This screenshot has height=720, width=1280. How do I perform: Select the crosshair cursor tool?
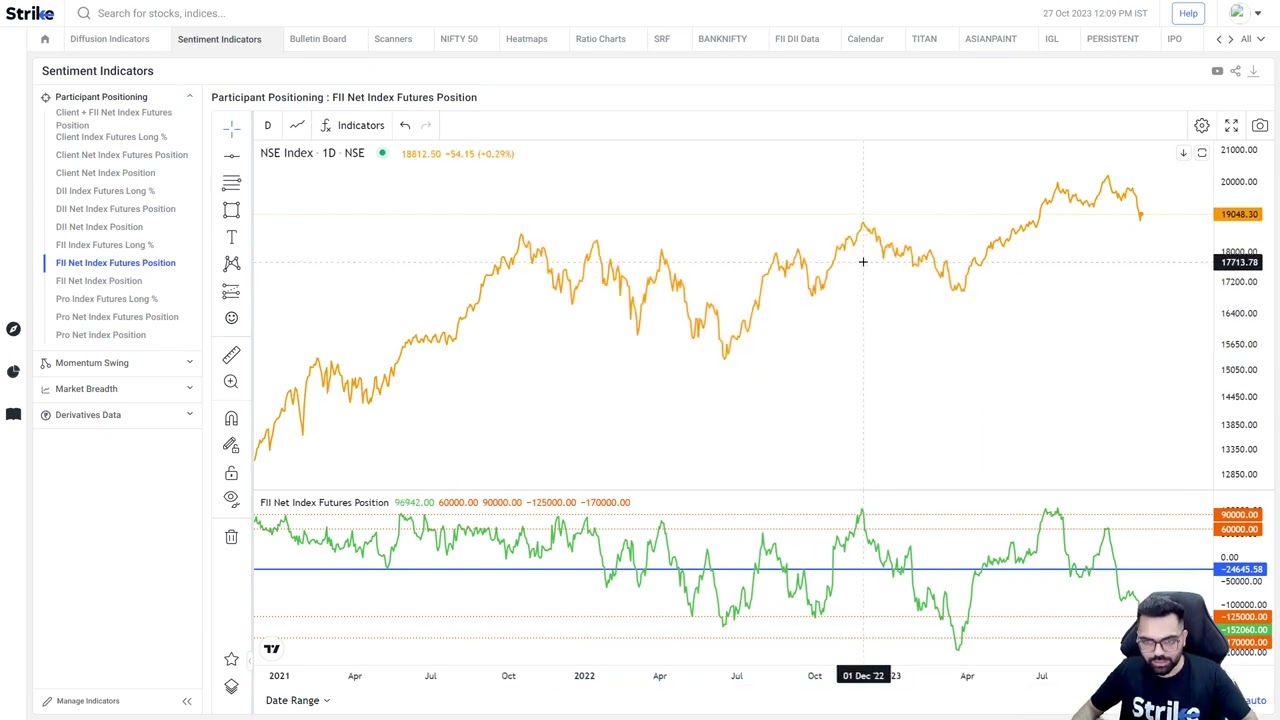(231, 129)
